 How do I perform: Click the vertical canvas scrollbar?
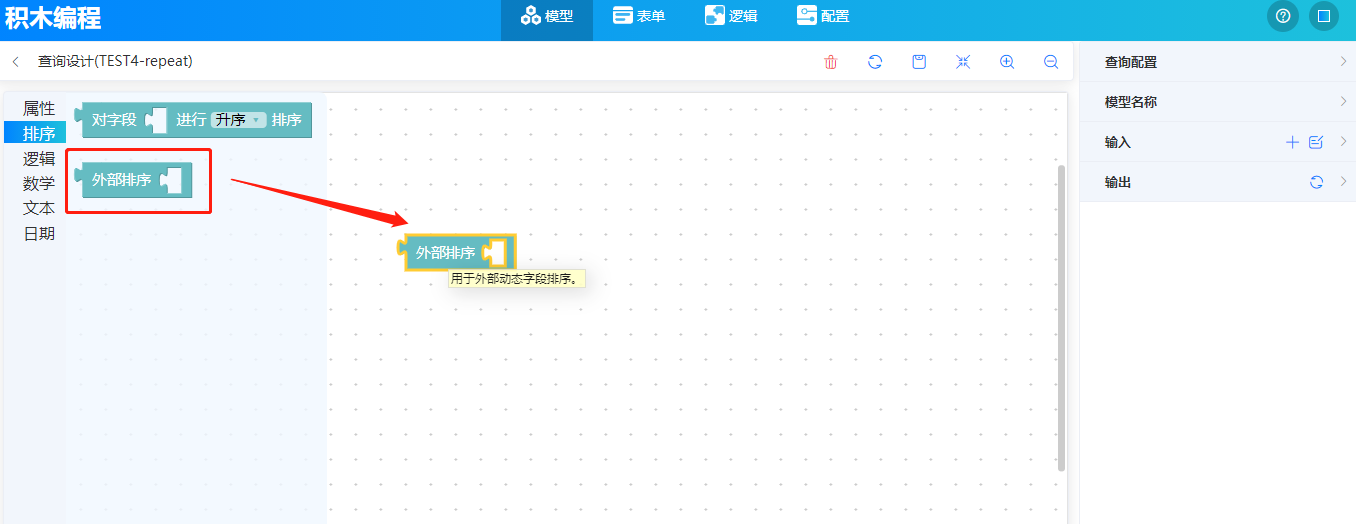tap(1061, 318)
